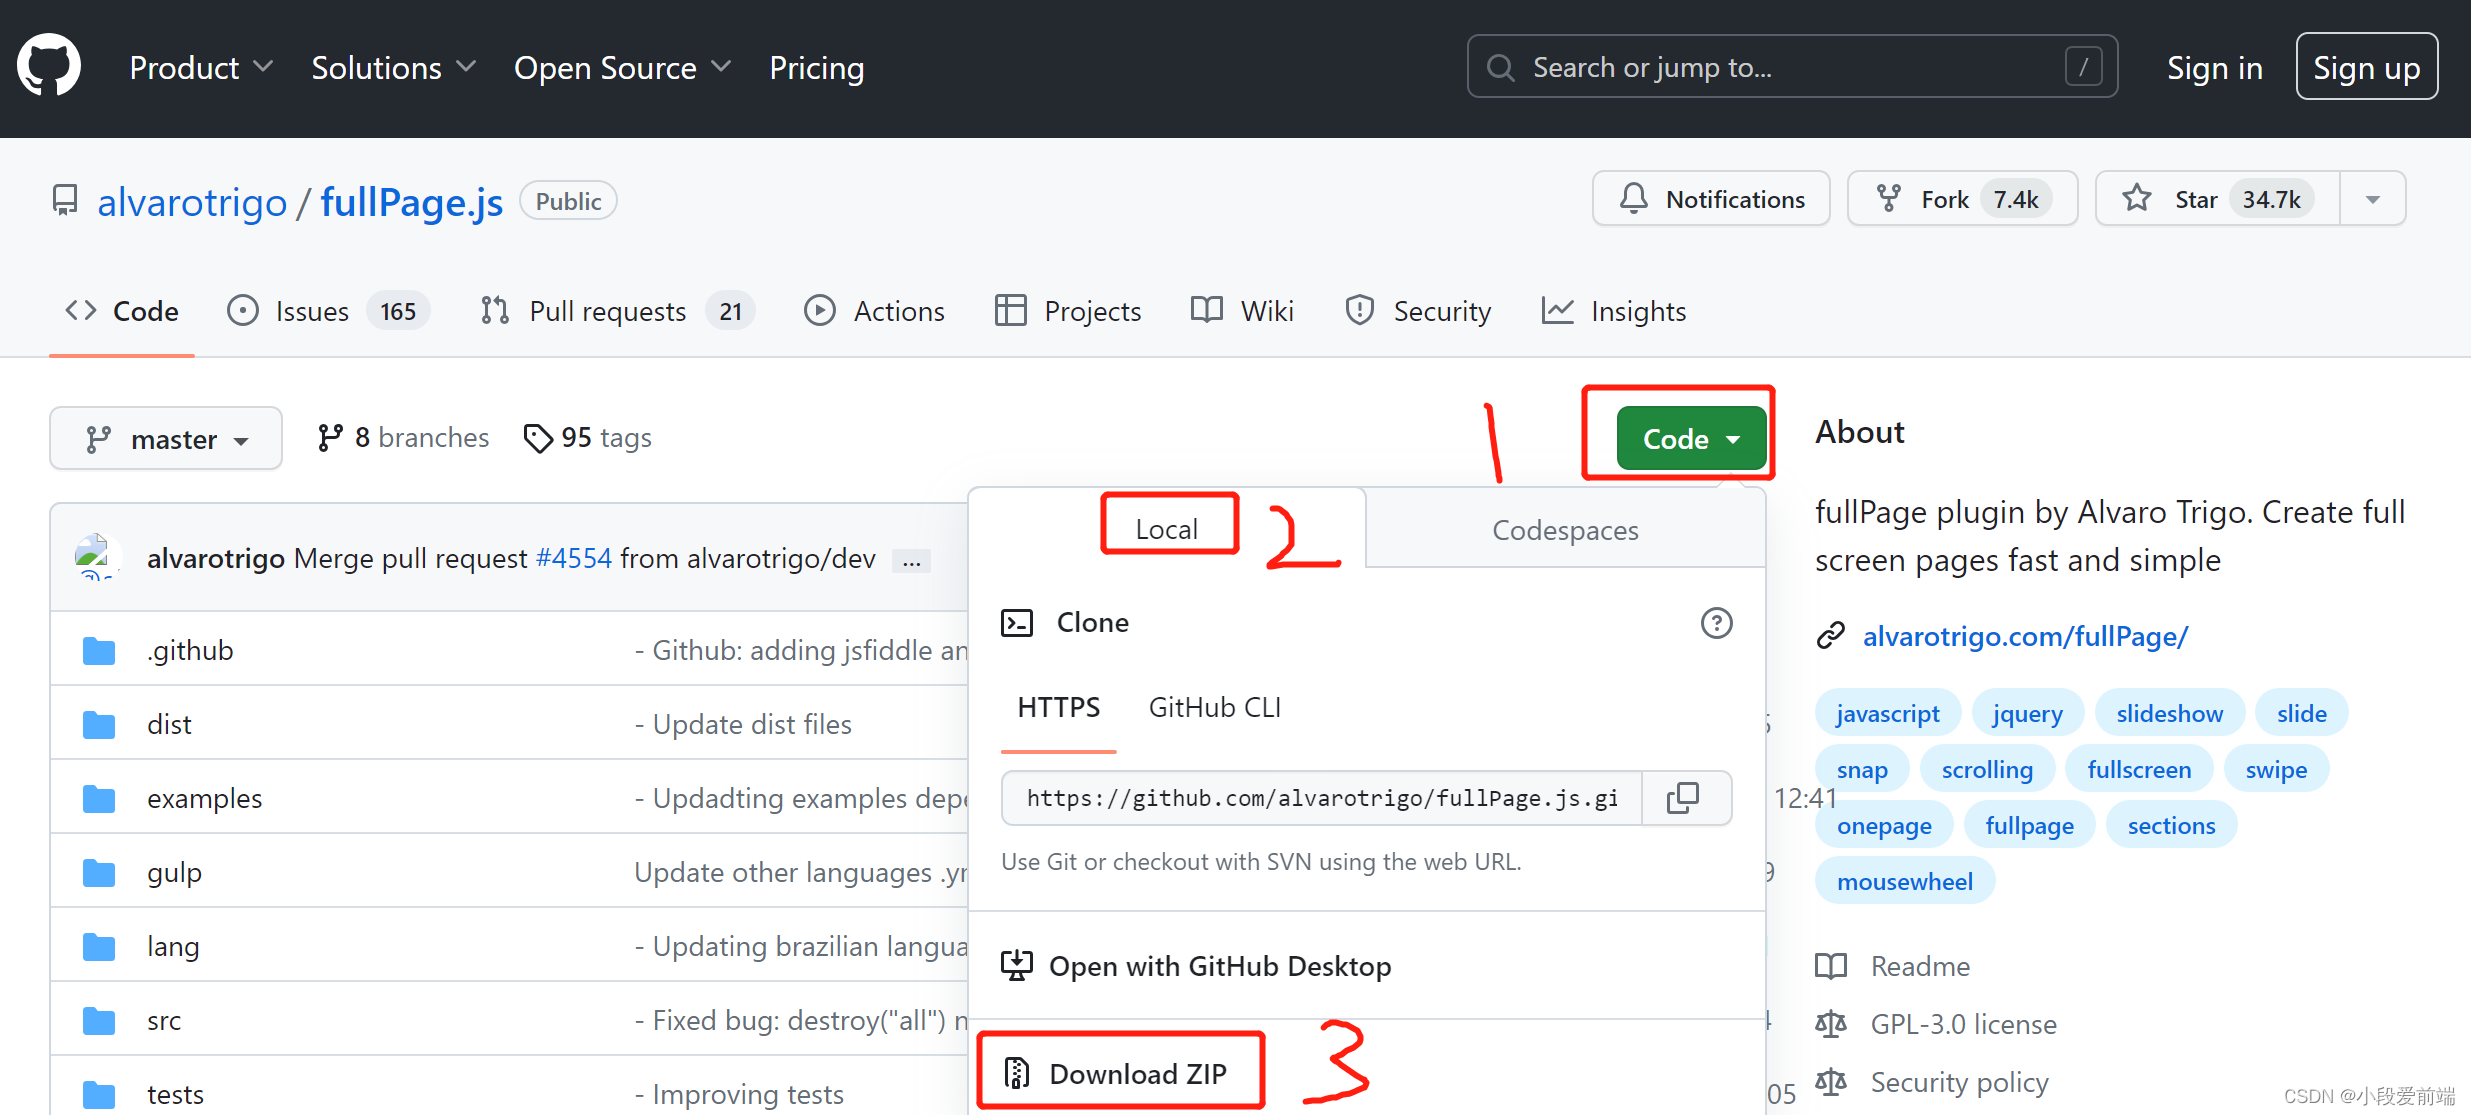
Task: Select the GitHub CLI tab
Action: point(1213,707)
